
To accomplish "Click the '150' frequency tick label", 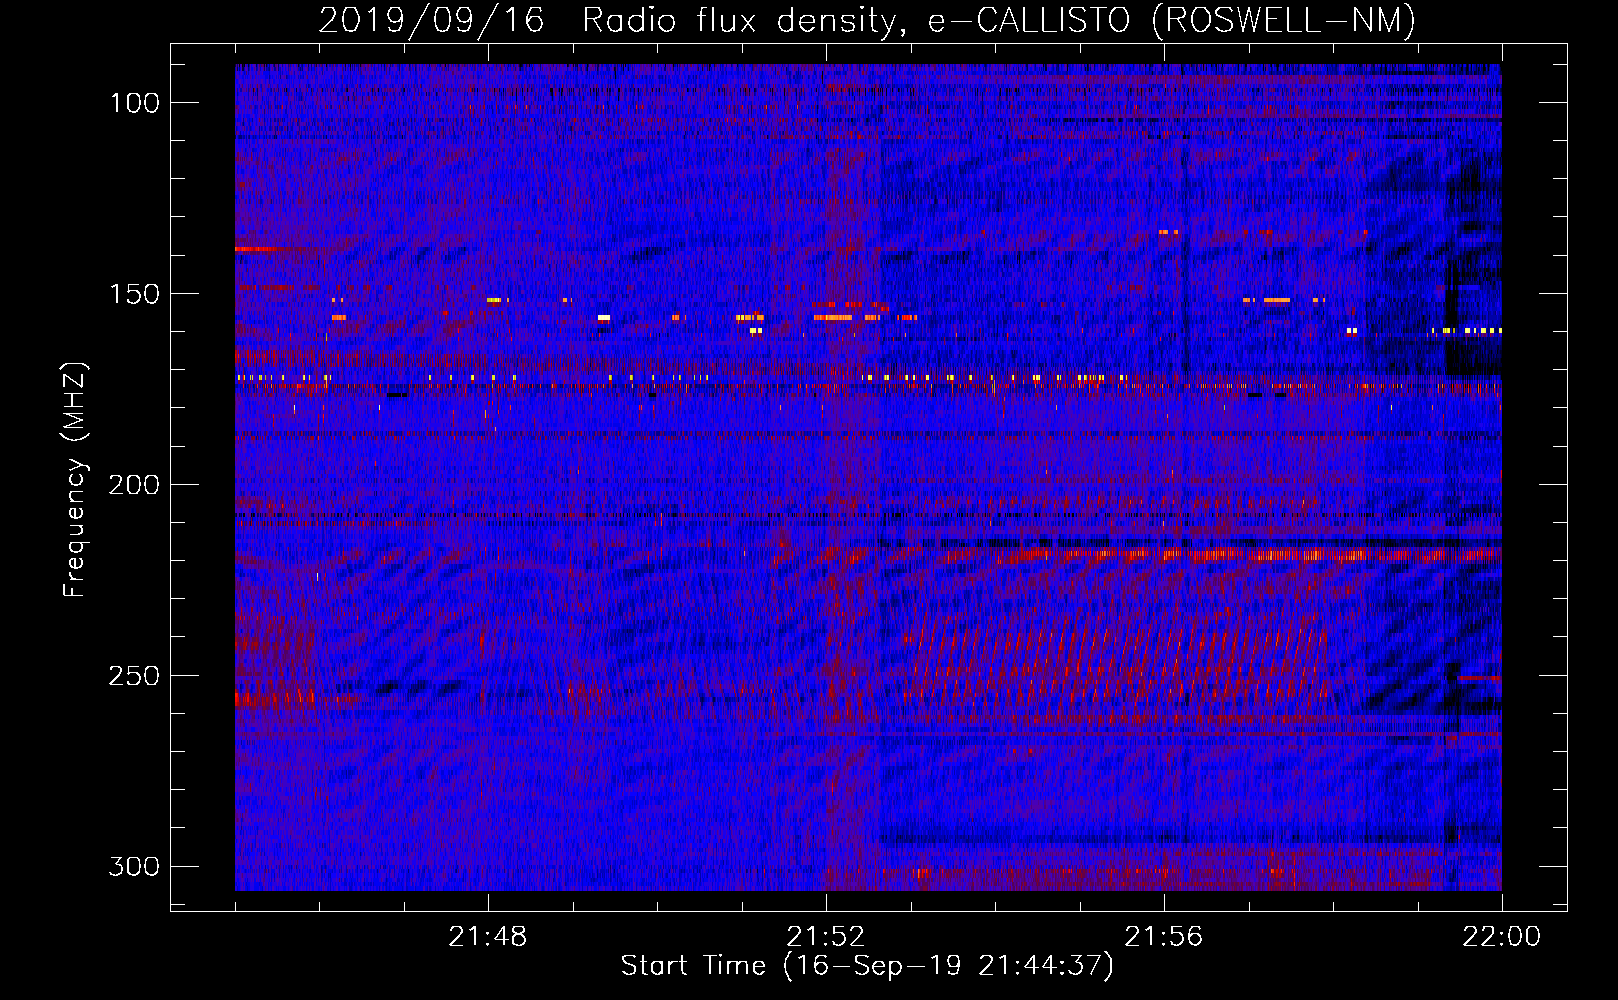I will (x=134, y=294).
